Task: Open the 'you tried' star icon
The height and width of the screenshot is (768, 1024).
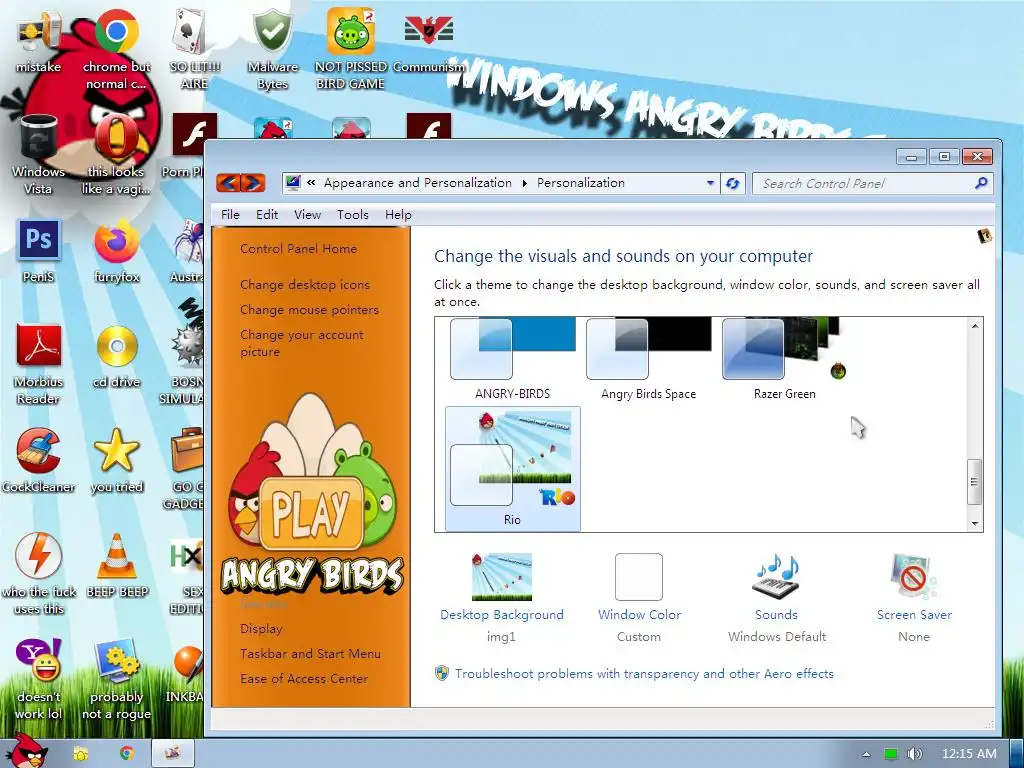Action: (116, 459)
